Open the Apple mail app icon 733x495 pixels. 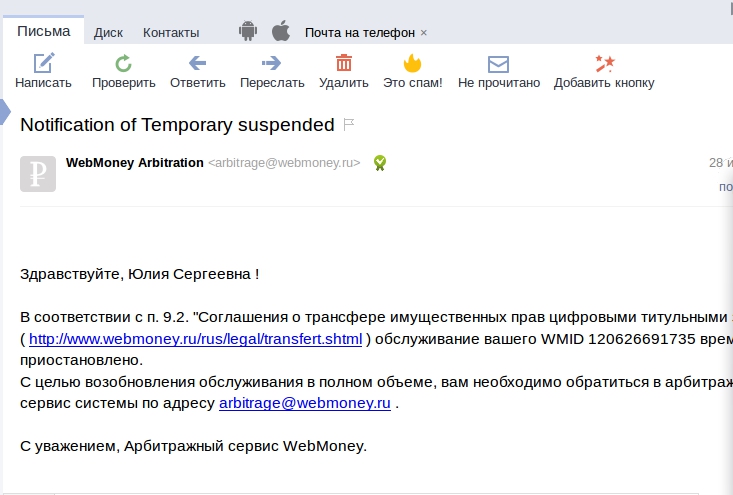(x=281, y=31)
